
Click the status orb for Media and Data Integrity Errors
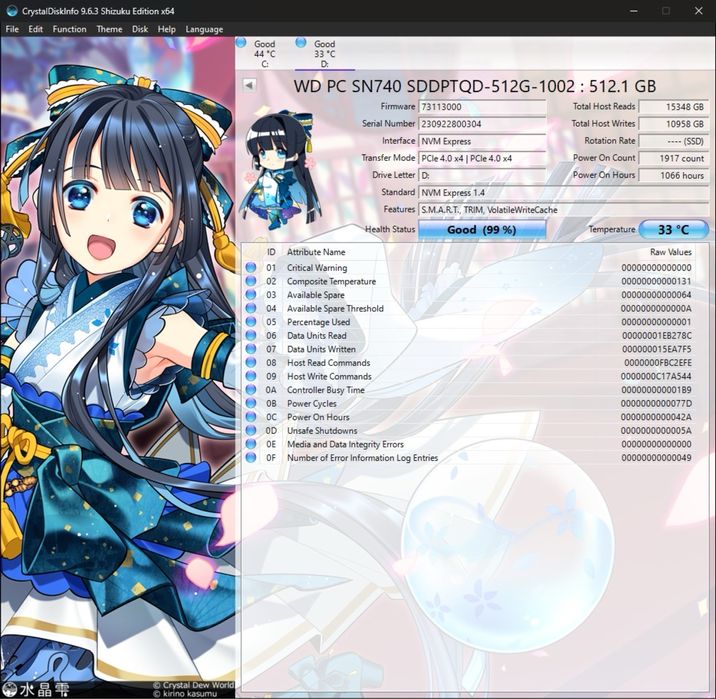251,444
